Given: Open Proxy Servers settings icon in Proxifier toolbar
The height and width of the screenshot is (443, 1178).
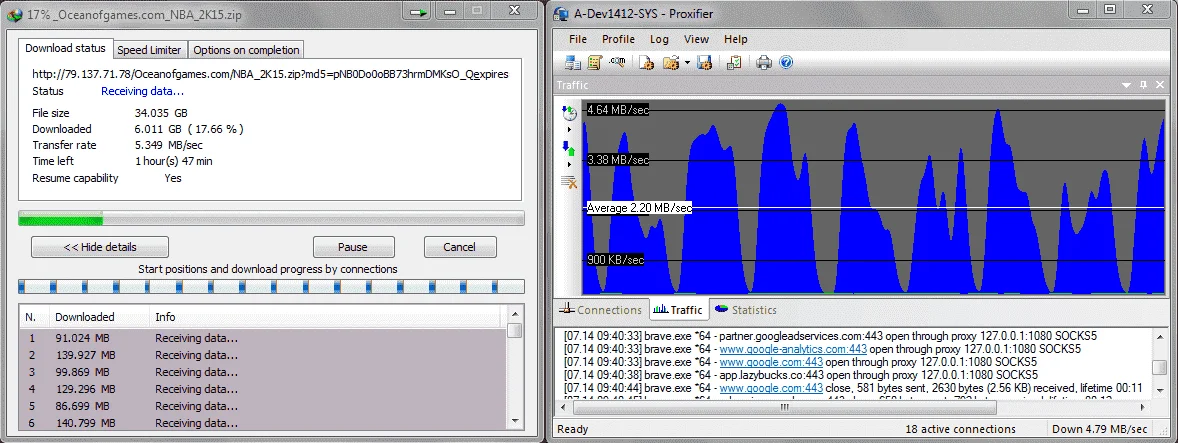Looking at the screenshot, I should tap(573, 62).
